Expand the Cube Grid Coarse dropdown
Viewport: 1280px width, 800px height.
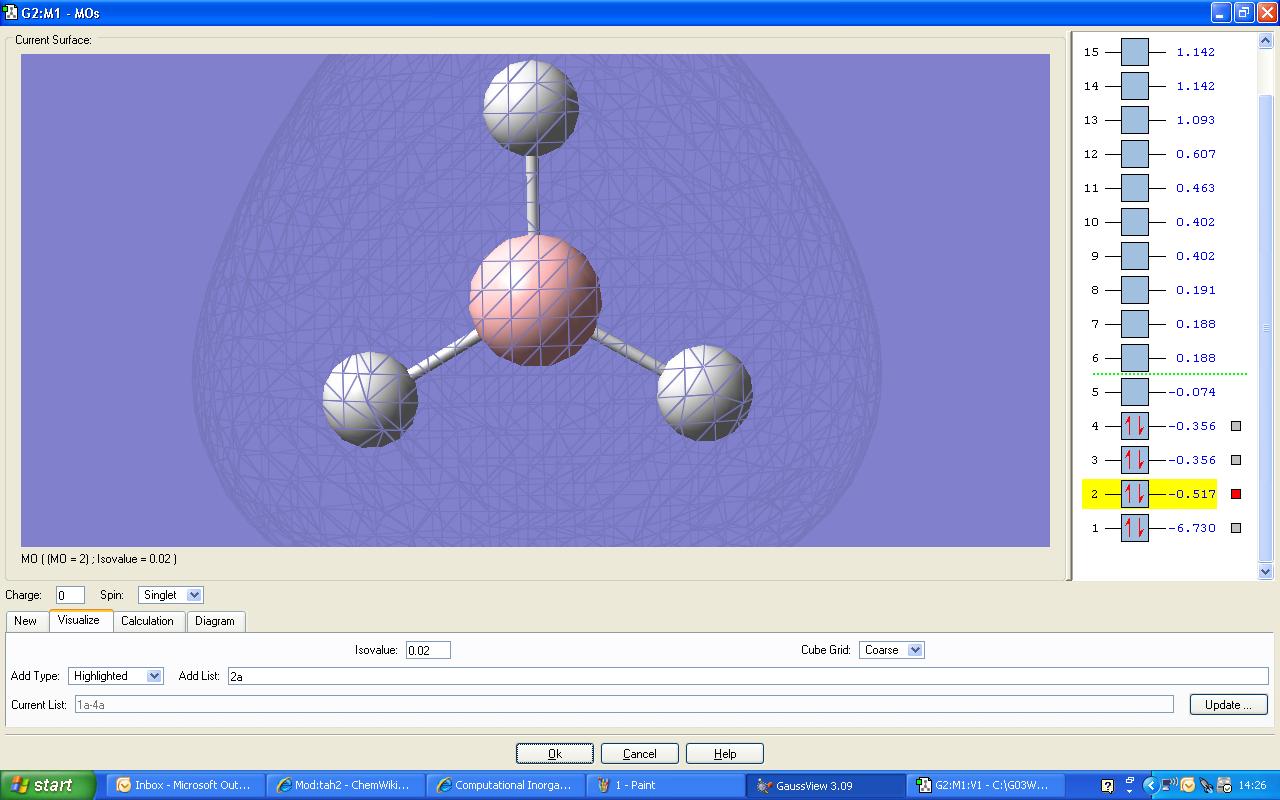pos(892,650)
